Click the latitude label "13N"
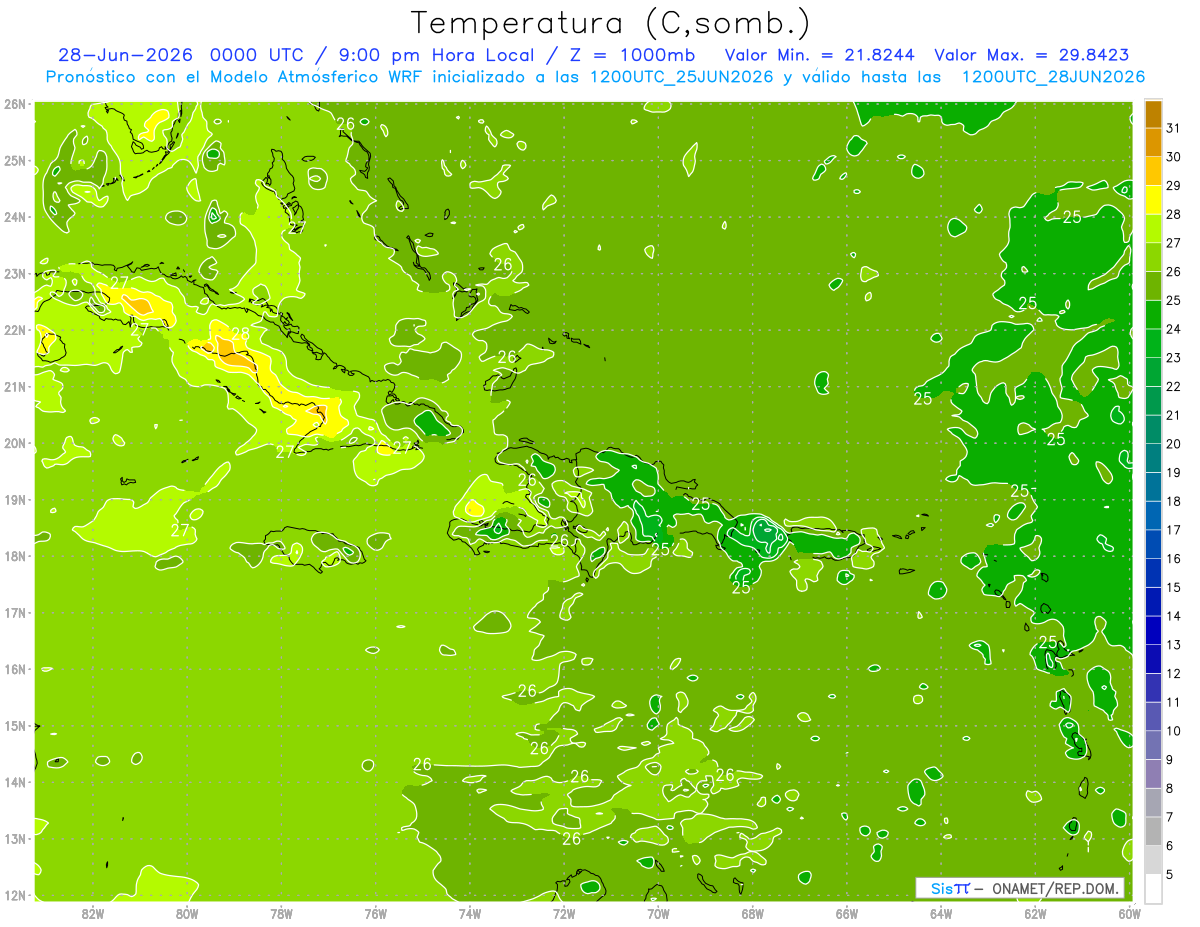 (15, 838)
